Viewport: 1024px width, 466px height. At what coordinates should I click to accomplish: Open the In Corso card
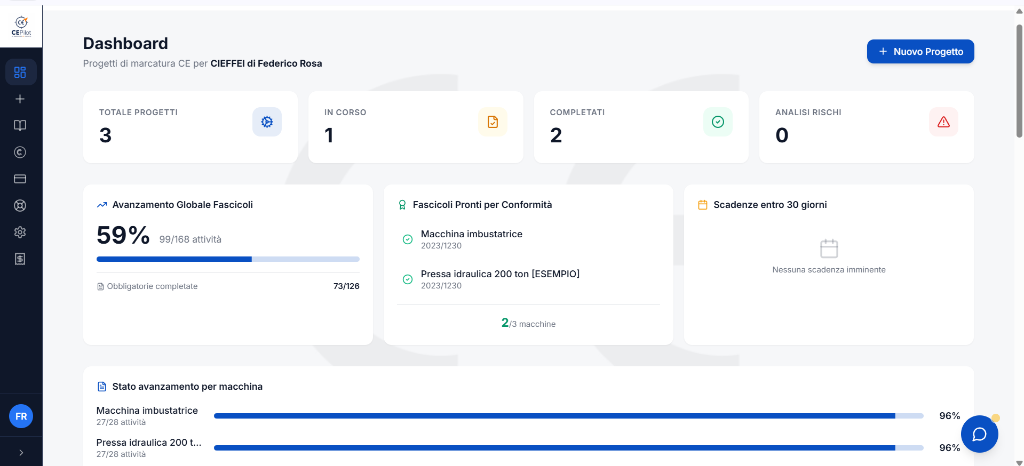(415, 127)
